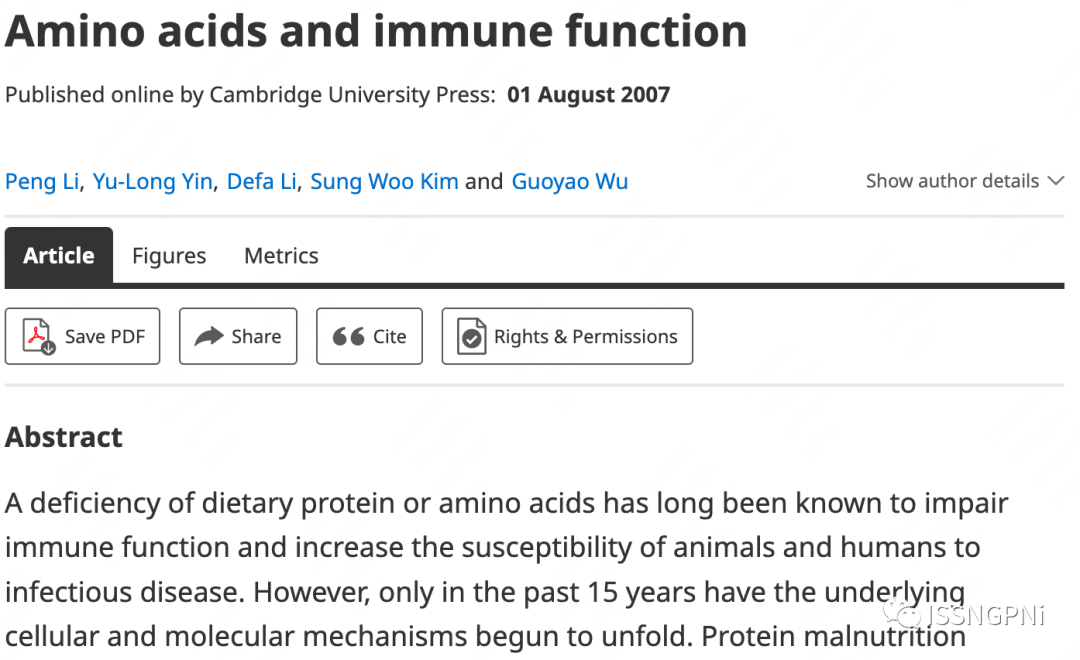Click the Defa Li author link
This screenshot has width=1080, height=660.
pos(261,182)
